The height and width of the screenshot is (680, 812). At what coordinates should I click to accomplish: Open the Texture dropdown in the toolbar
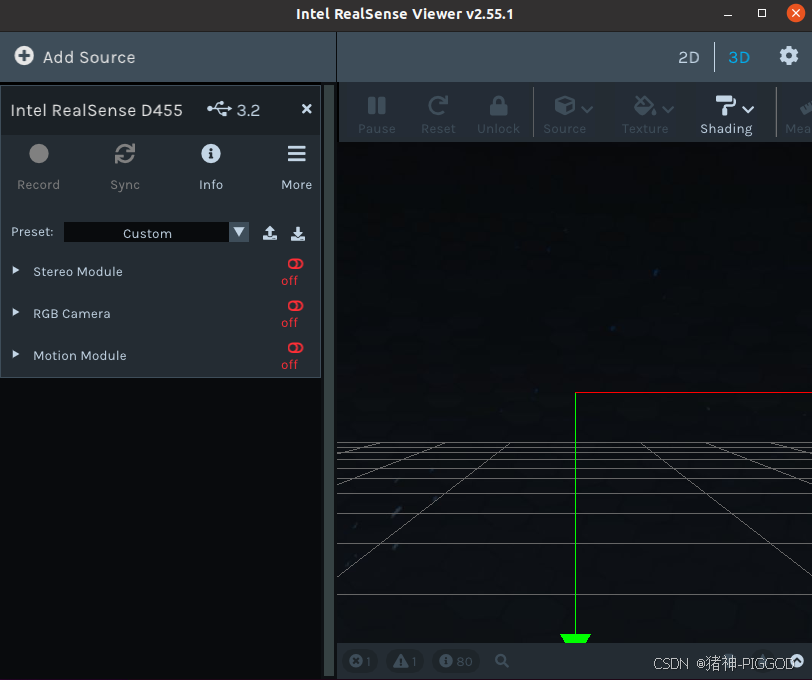pyautogui.click(x=647, y=115)
